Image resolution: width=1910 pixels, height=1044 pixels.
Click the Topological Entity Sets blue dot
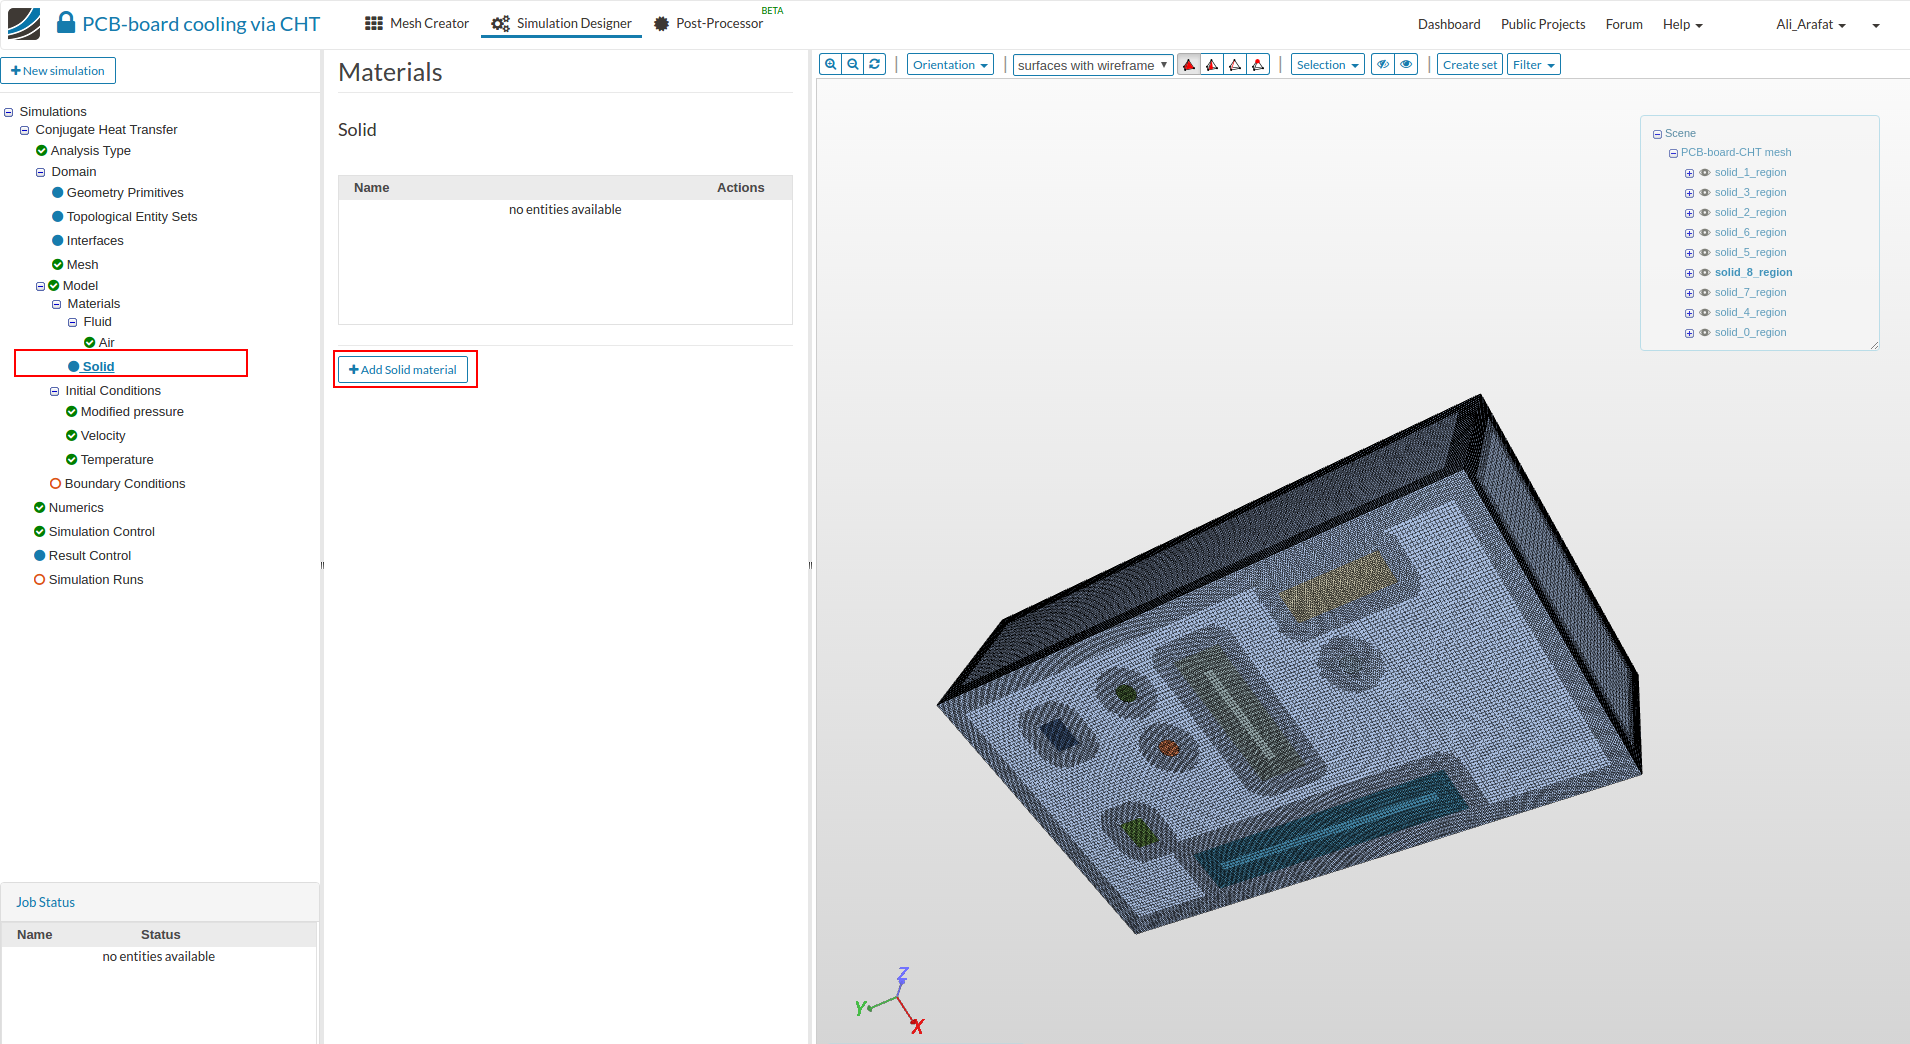pos(57,217)
